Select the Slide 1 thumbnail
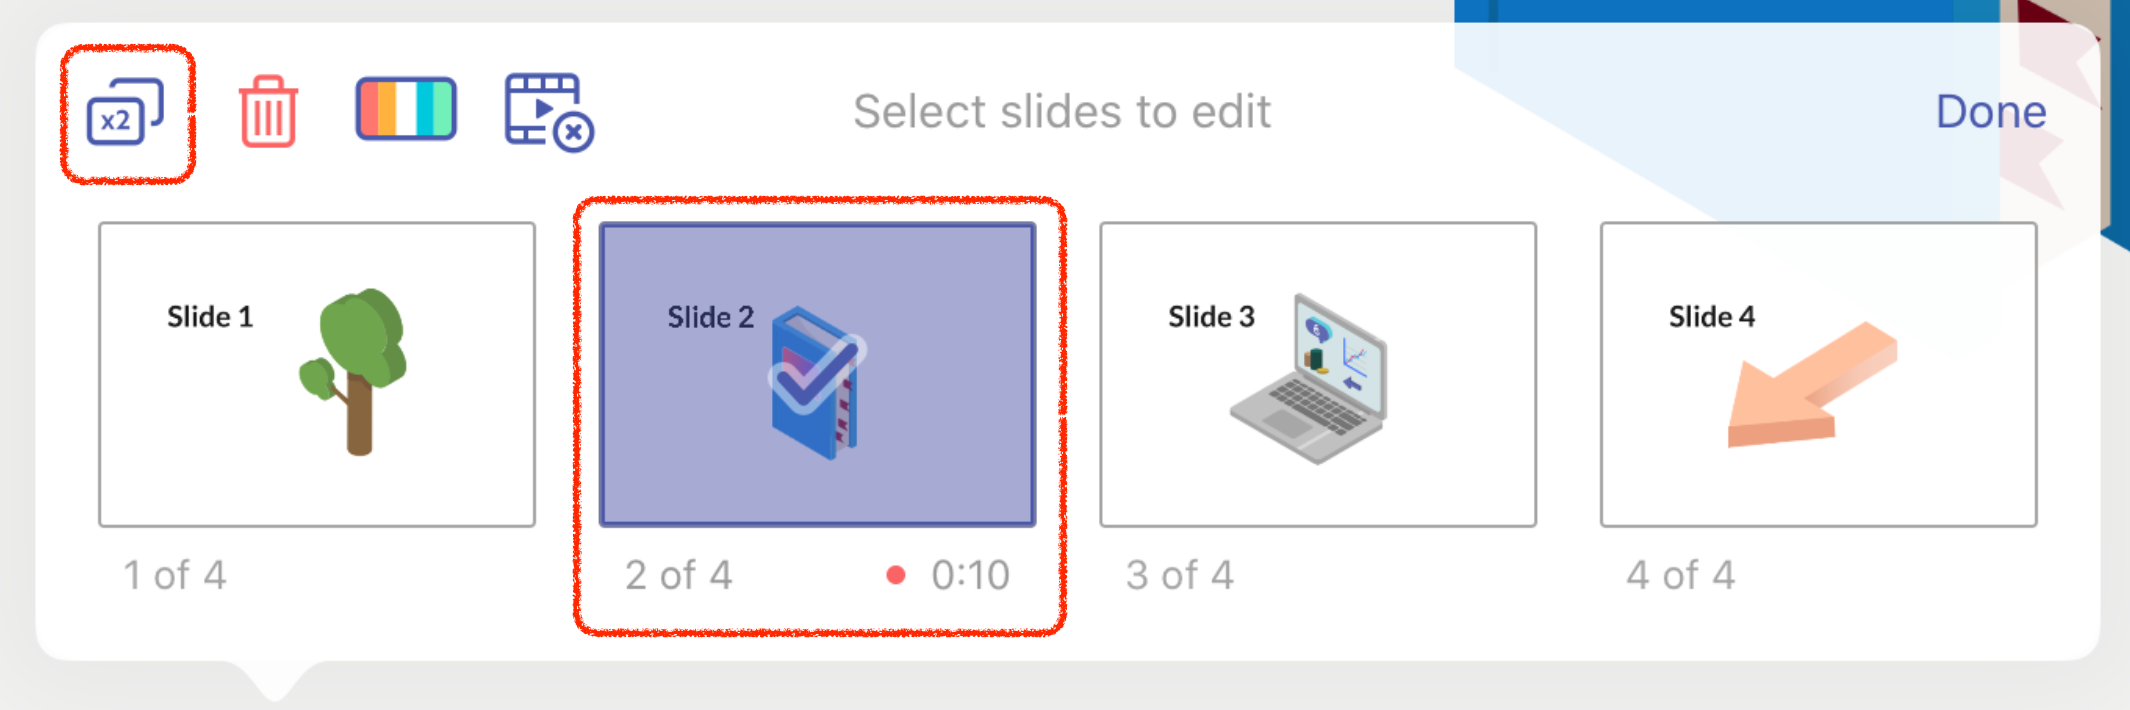The width and height of the screenshot is (2130, 710). click(317, 374)
